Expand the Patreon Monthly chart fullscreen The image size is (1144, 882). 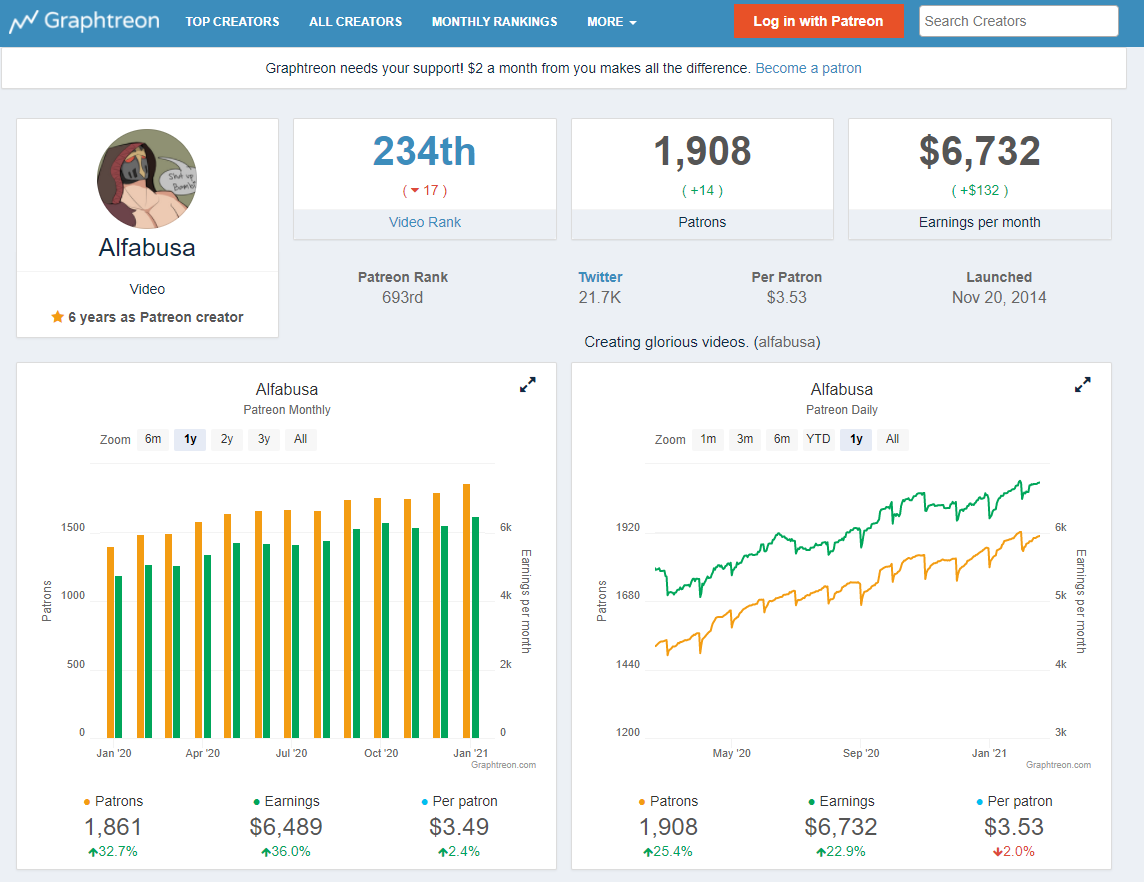(x=527, y=384)
